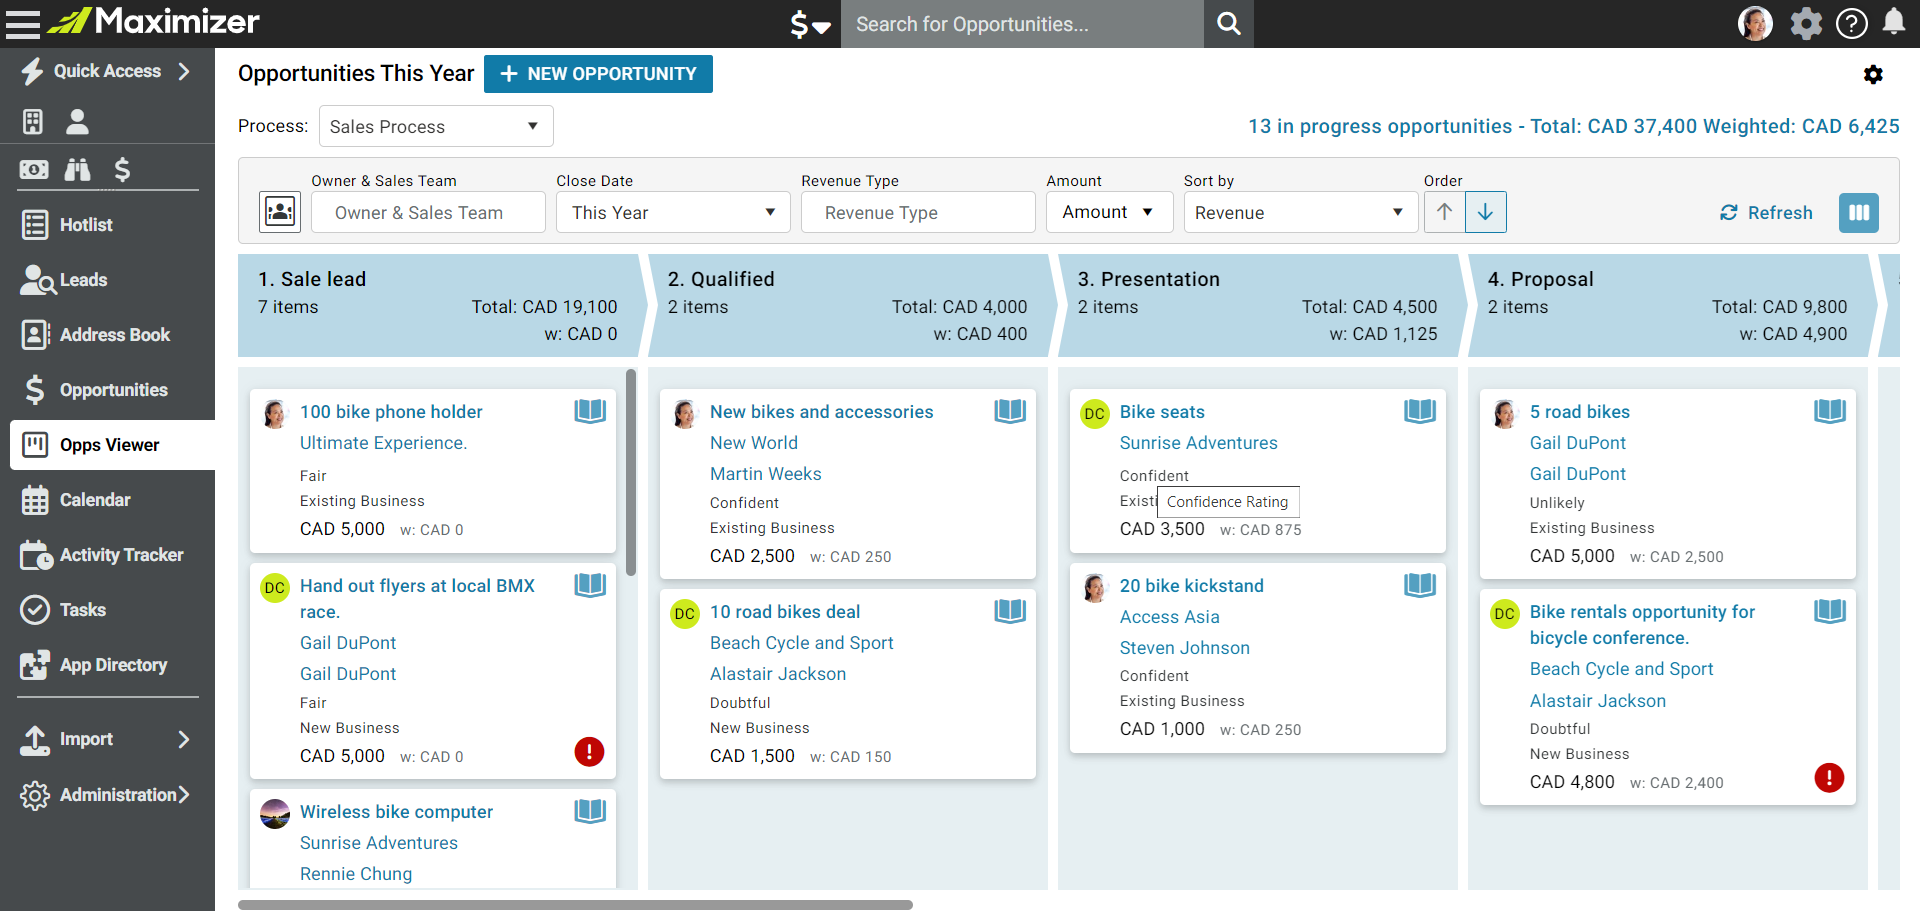Open the notifications bell
The image size is (1920, 911).
click(1894, 22)
